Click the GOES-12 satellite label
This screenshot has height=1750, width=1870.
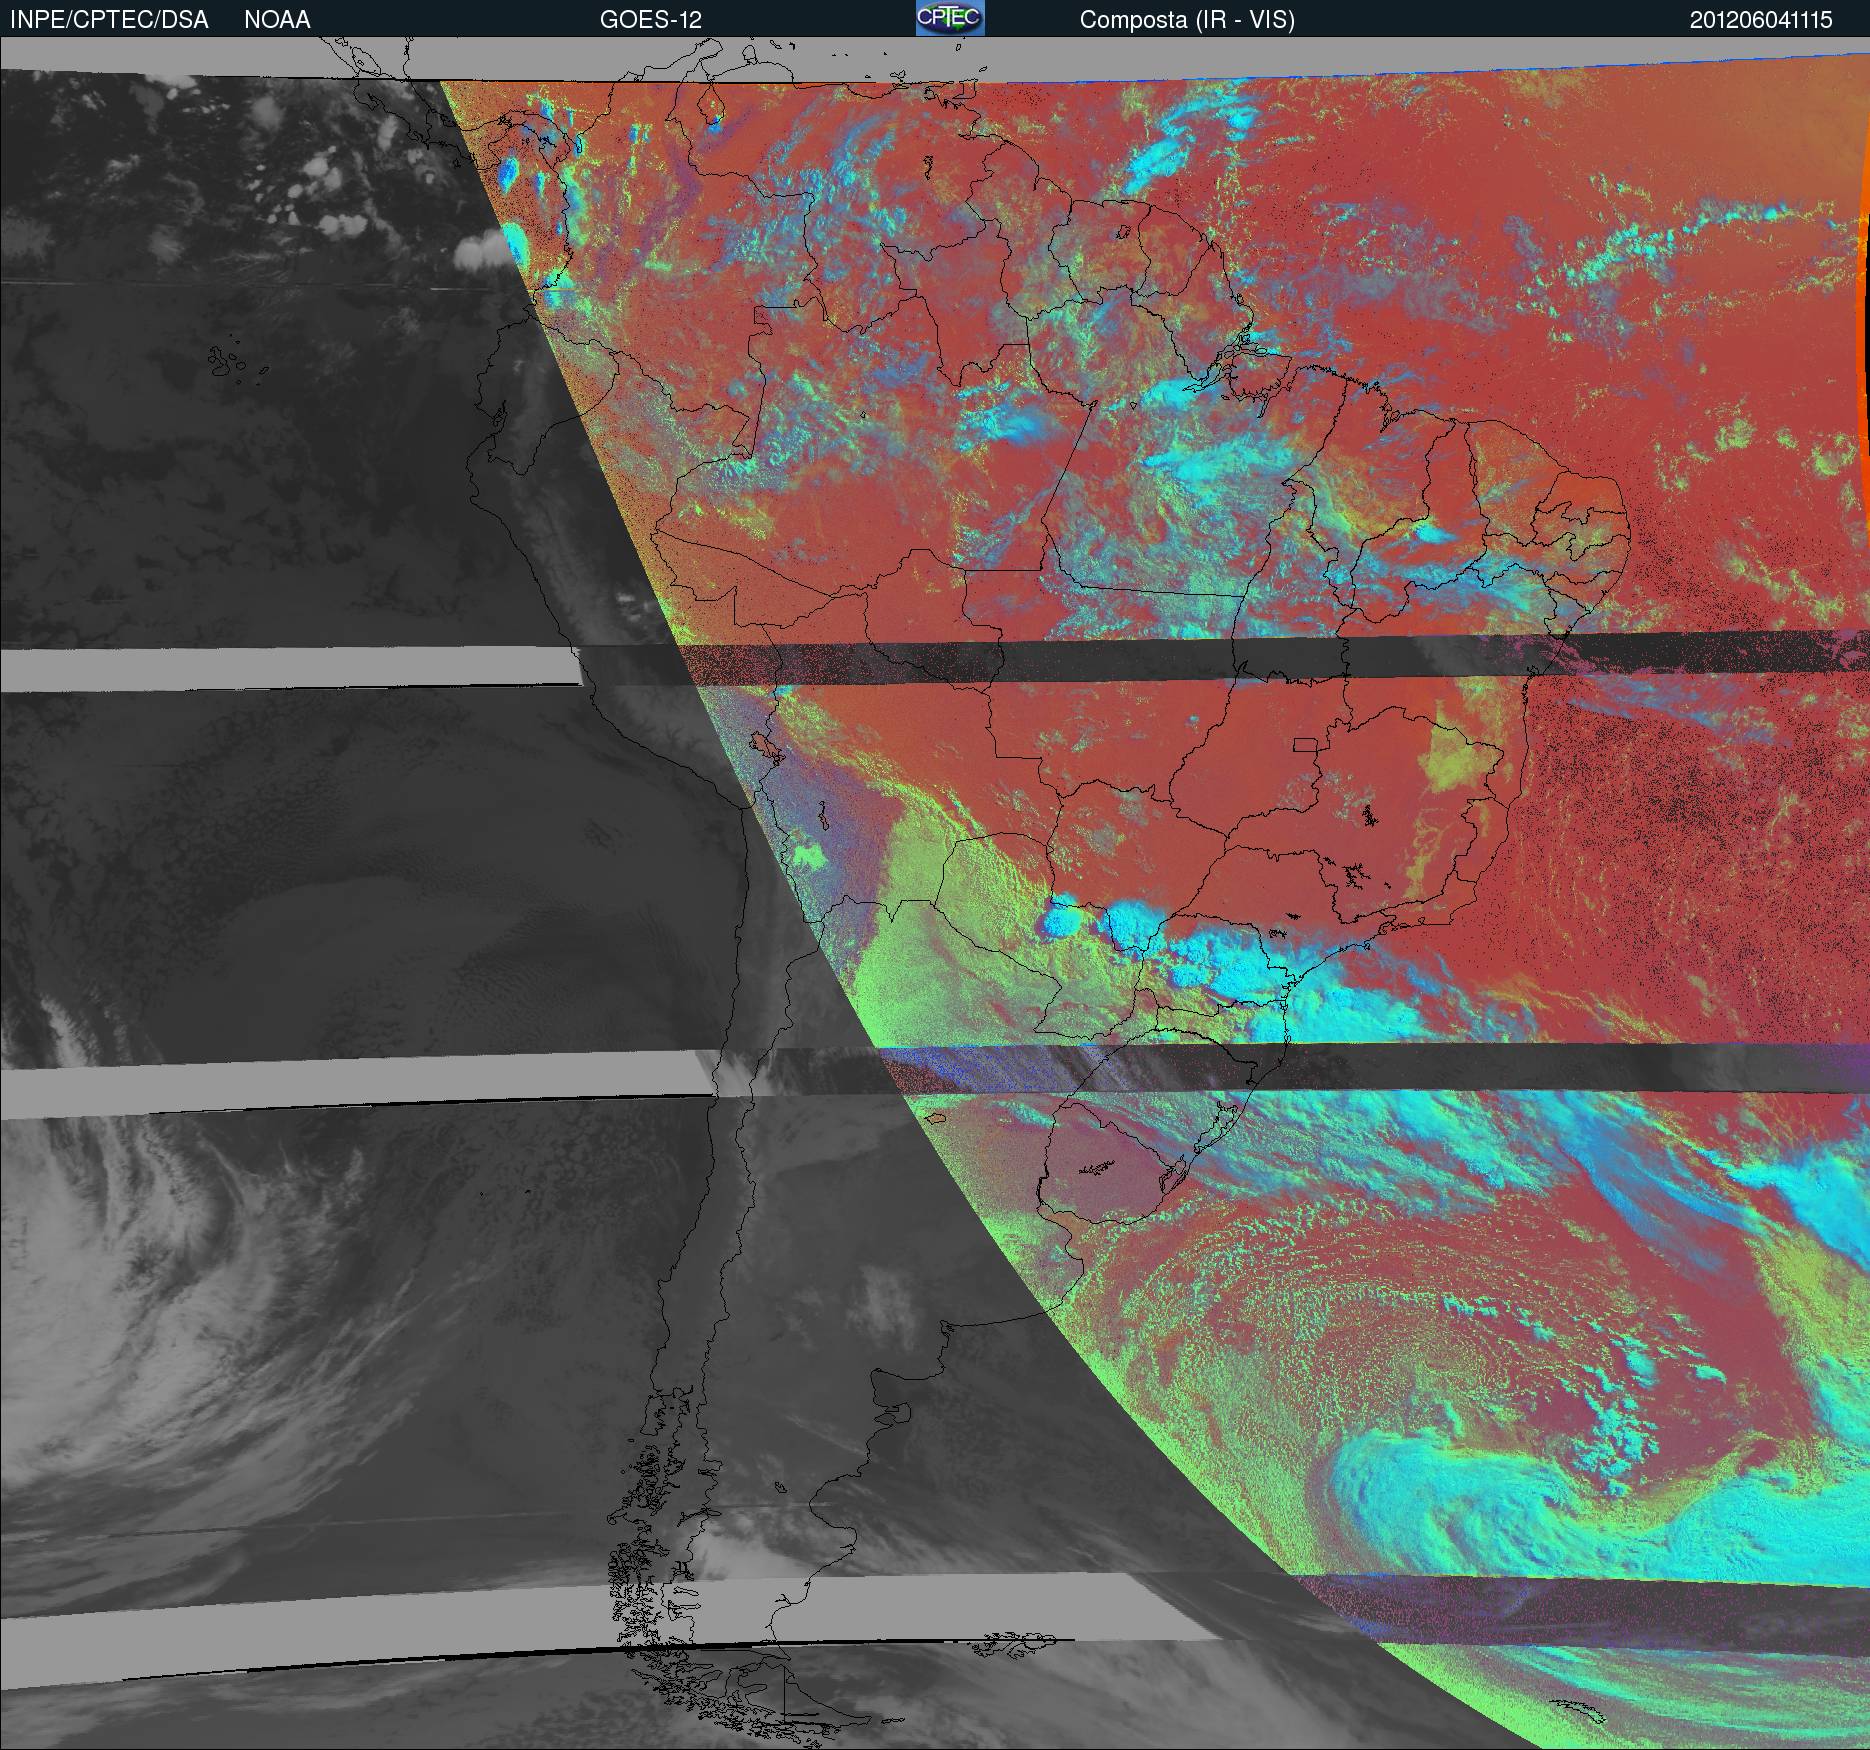[651, 20]
